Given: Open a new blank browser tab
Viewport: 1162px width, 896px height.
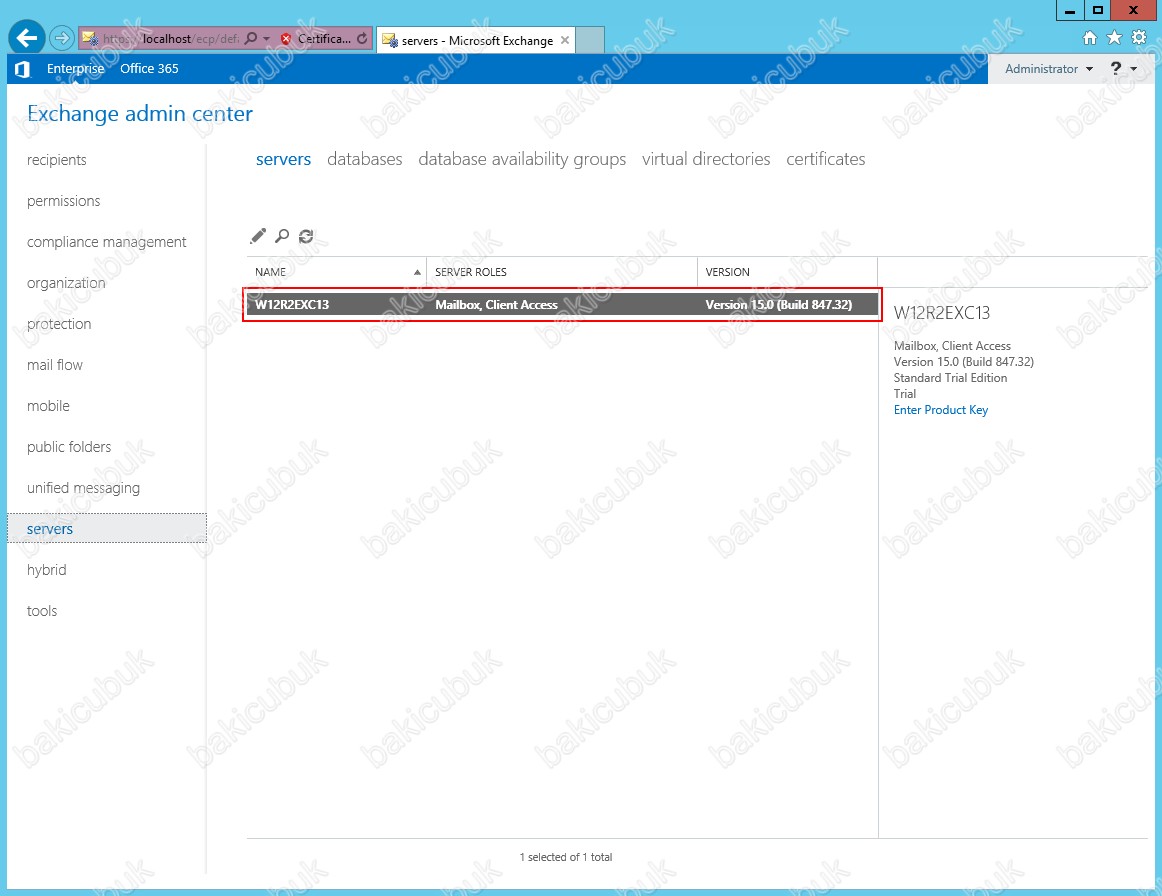Looking at the screenshot, I should [x=590, y=40].
